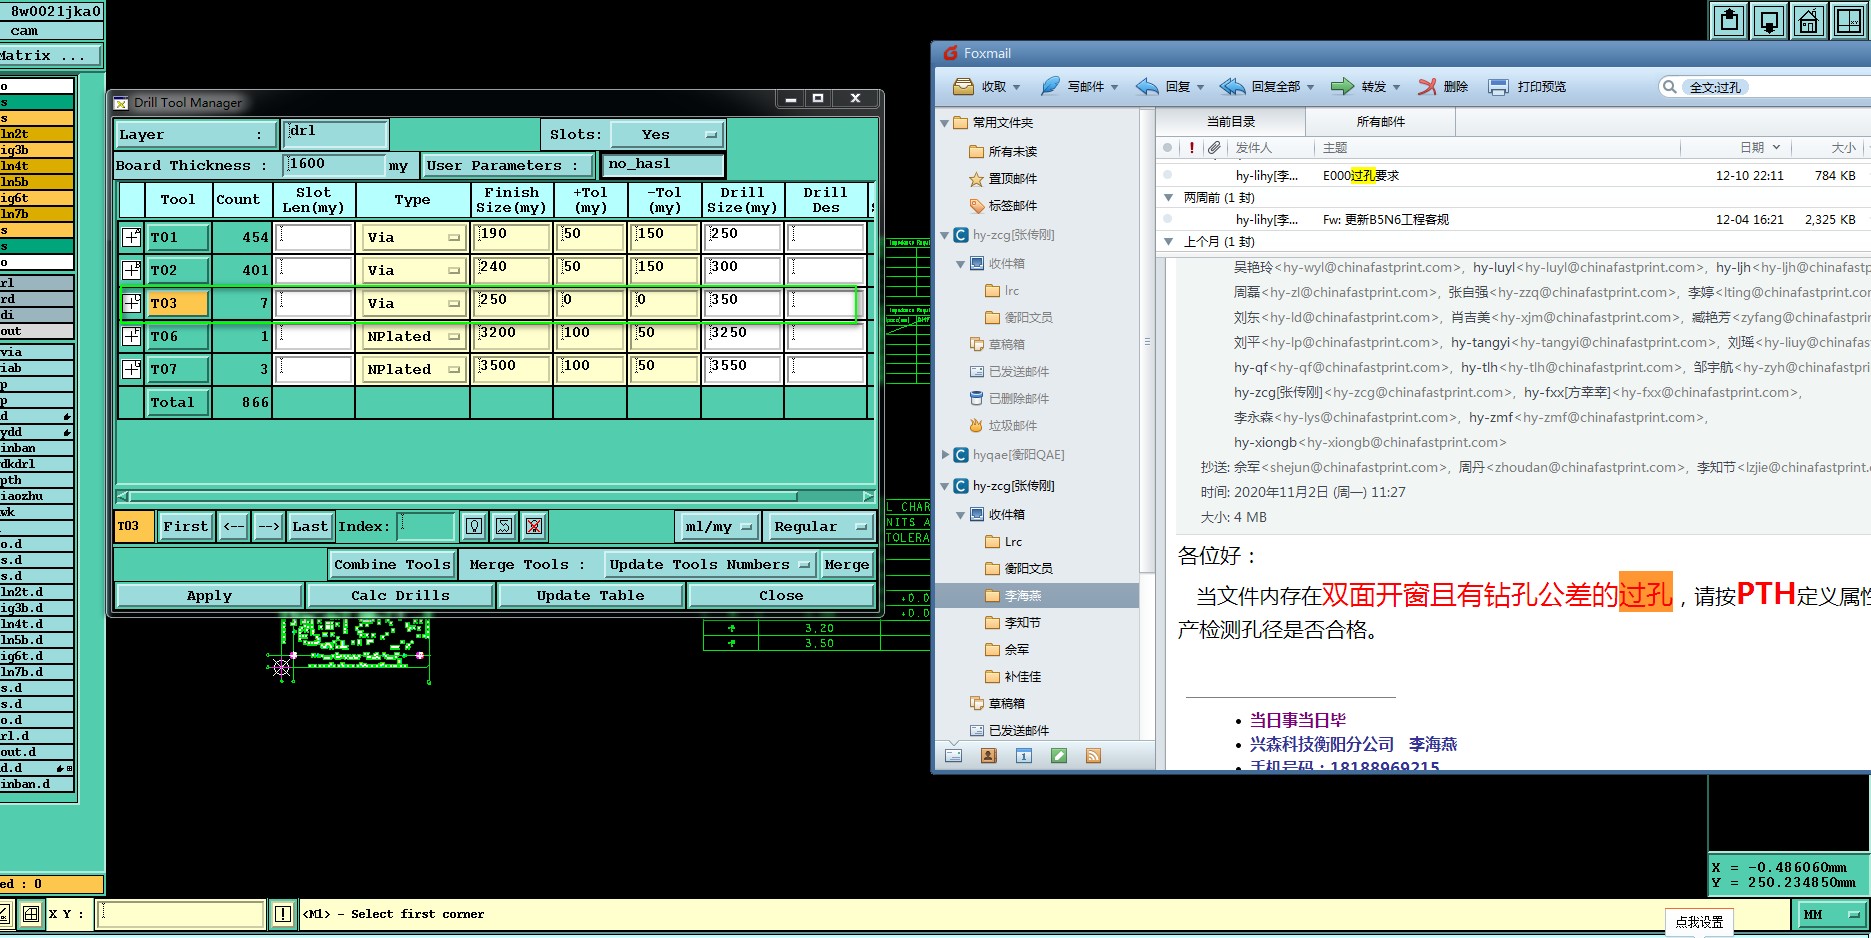1871x938 pixels.
Task: Select the 李知节 folder
Action: (1022, 622)
